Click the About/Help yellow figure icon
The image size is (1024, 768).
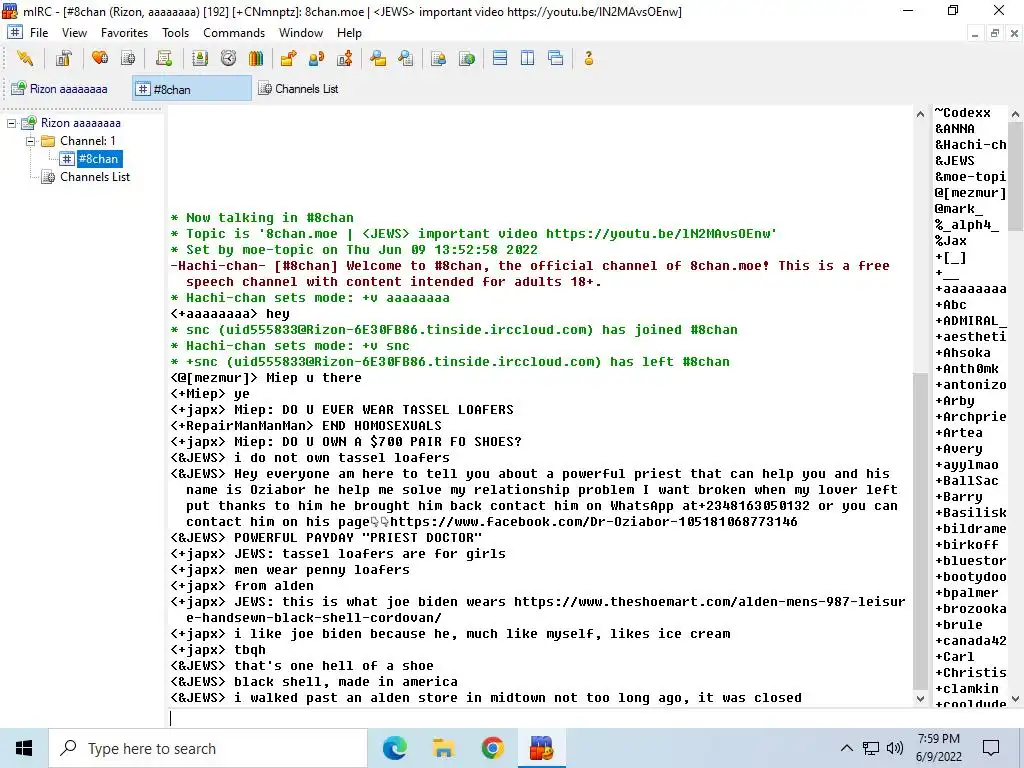click(x=589, y=59)
